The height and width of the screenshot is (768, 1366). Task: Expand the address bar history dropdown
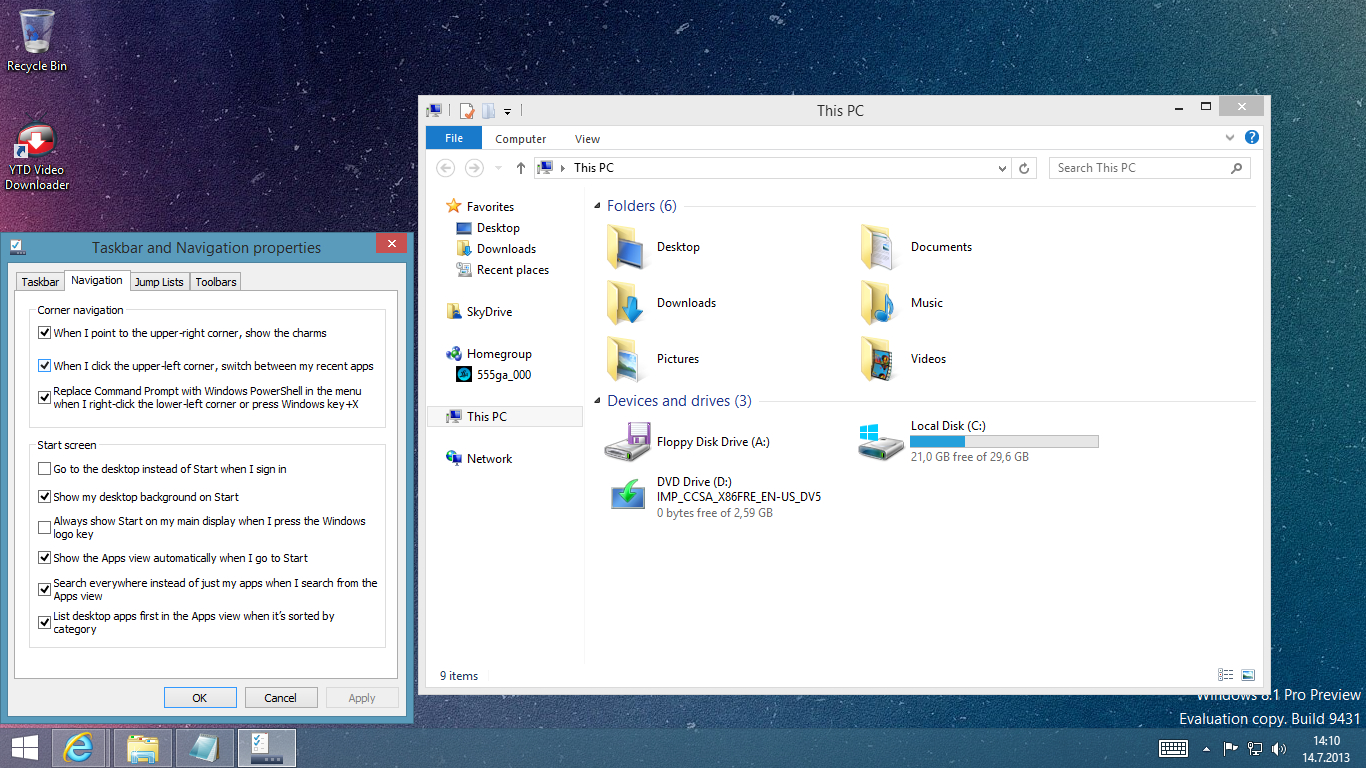[x=1003, y=169]
